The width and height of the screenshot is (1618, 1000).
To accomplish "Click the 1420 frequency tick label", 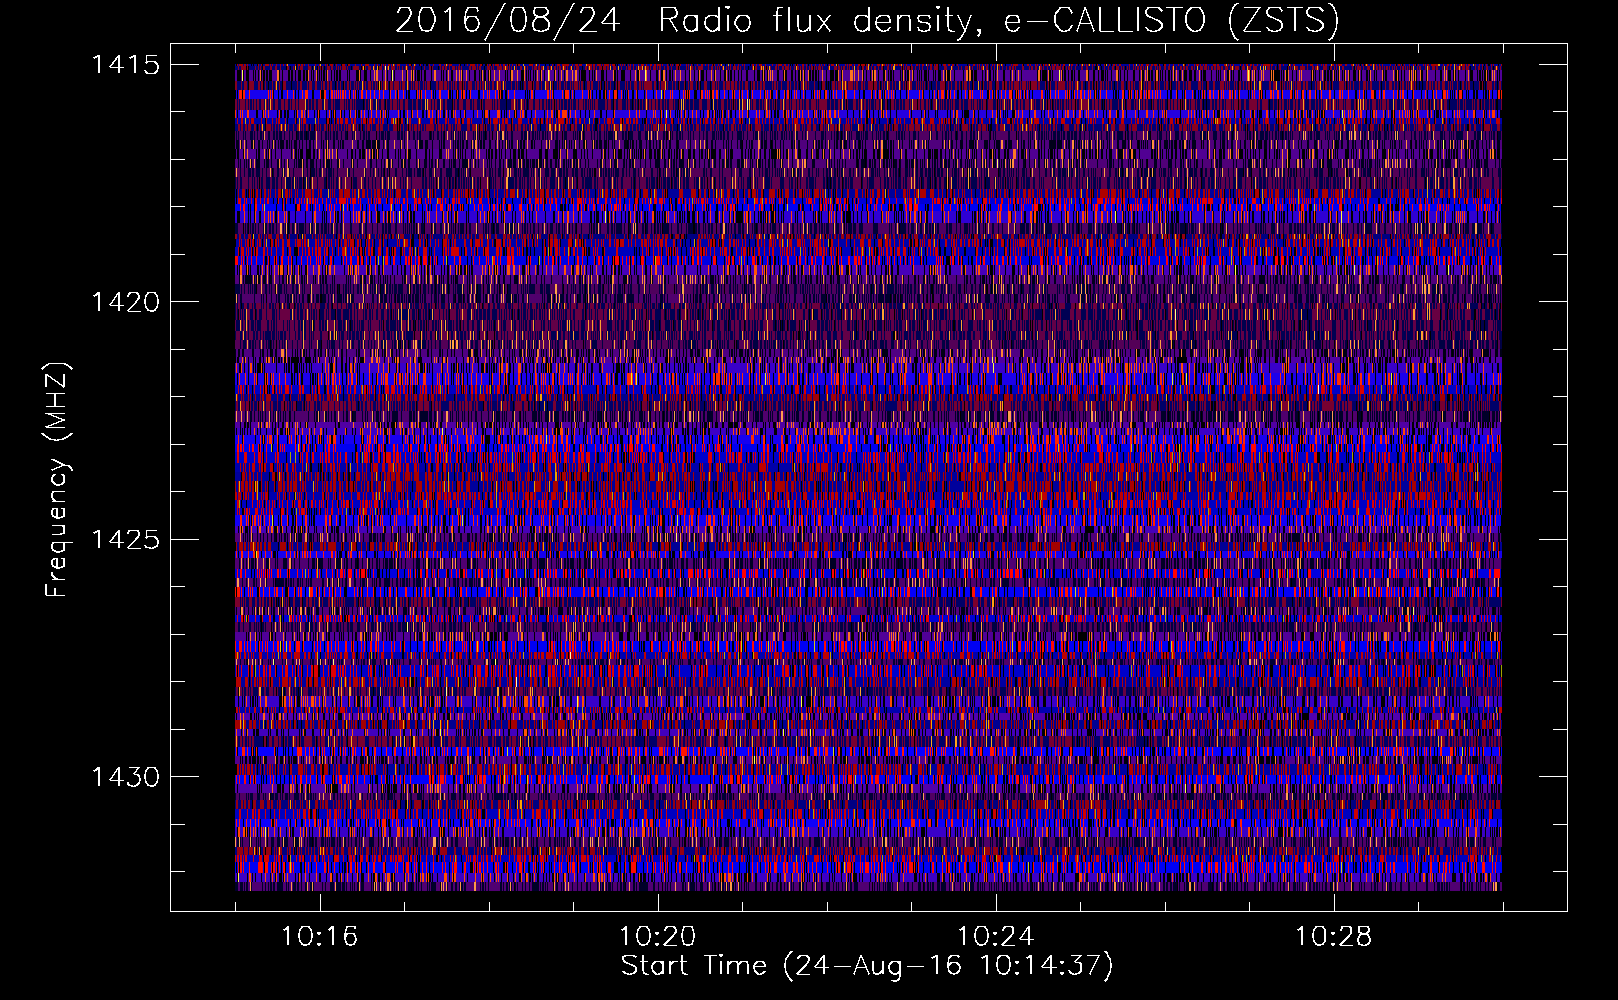I will (125, 302).
